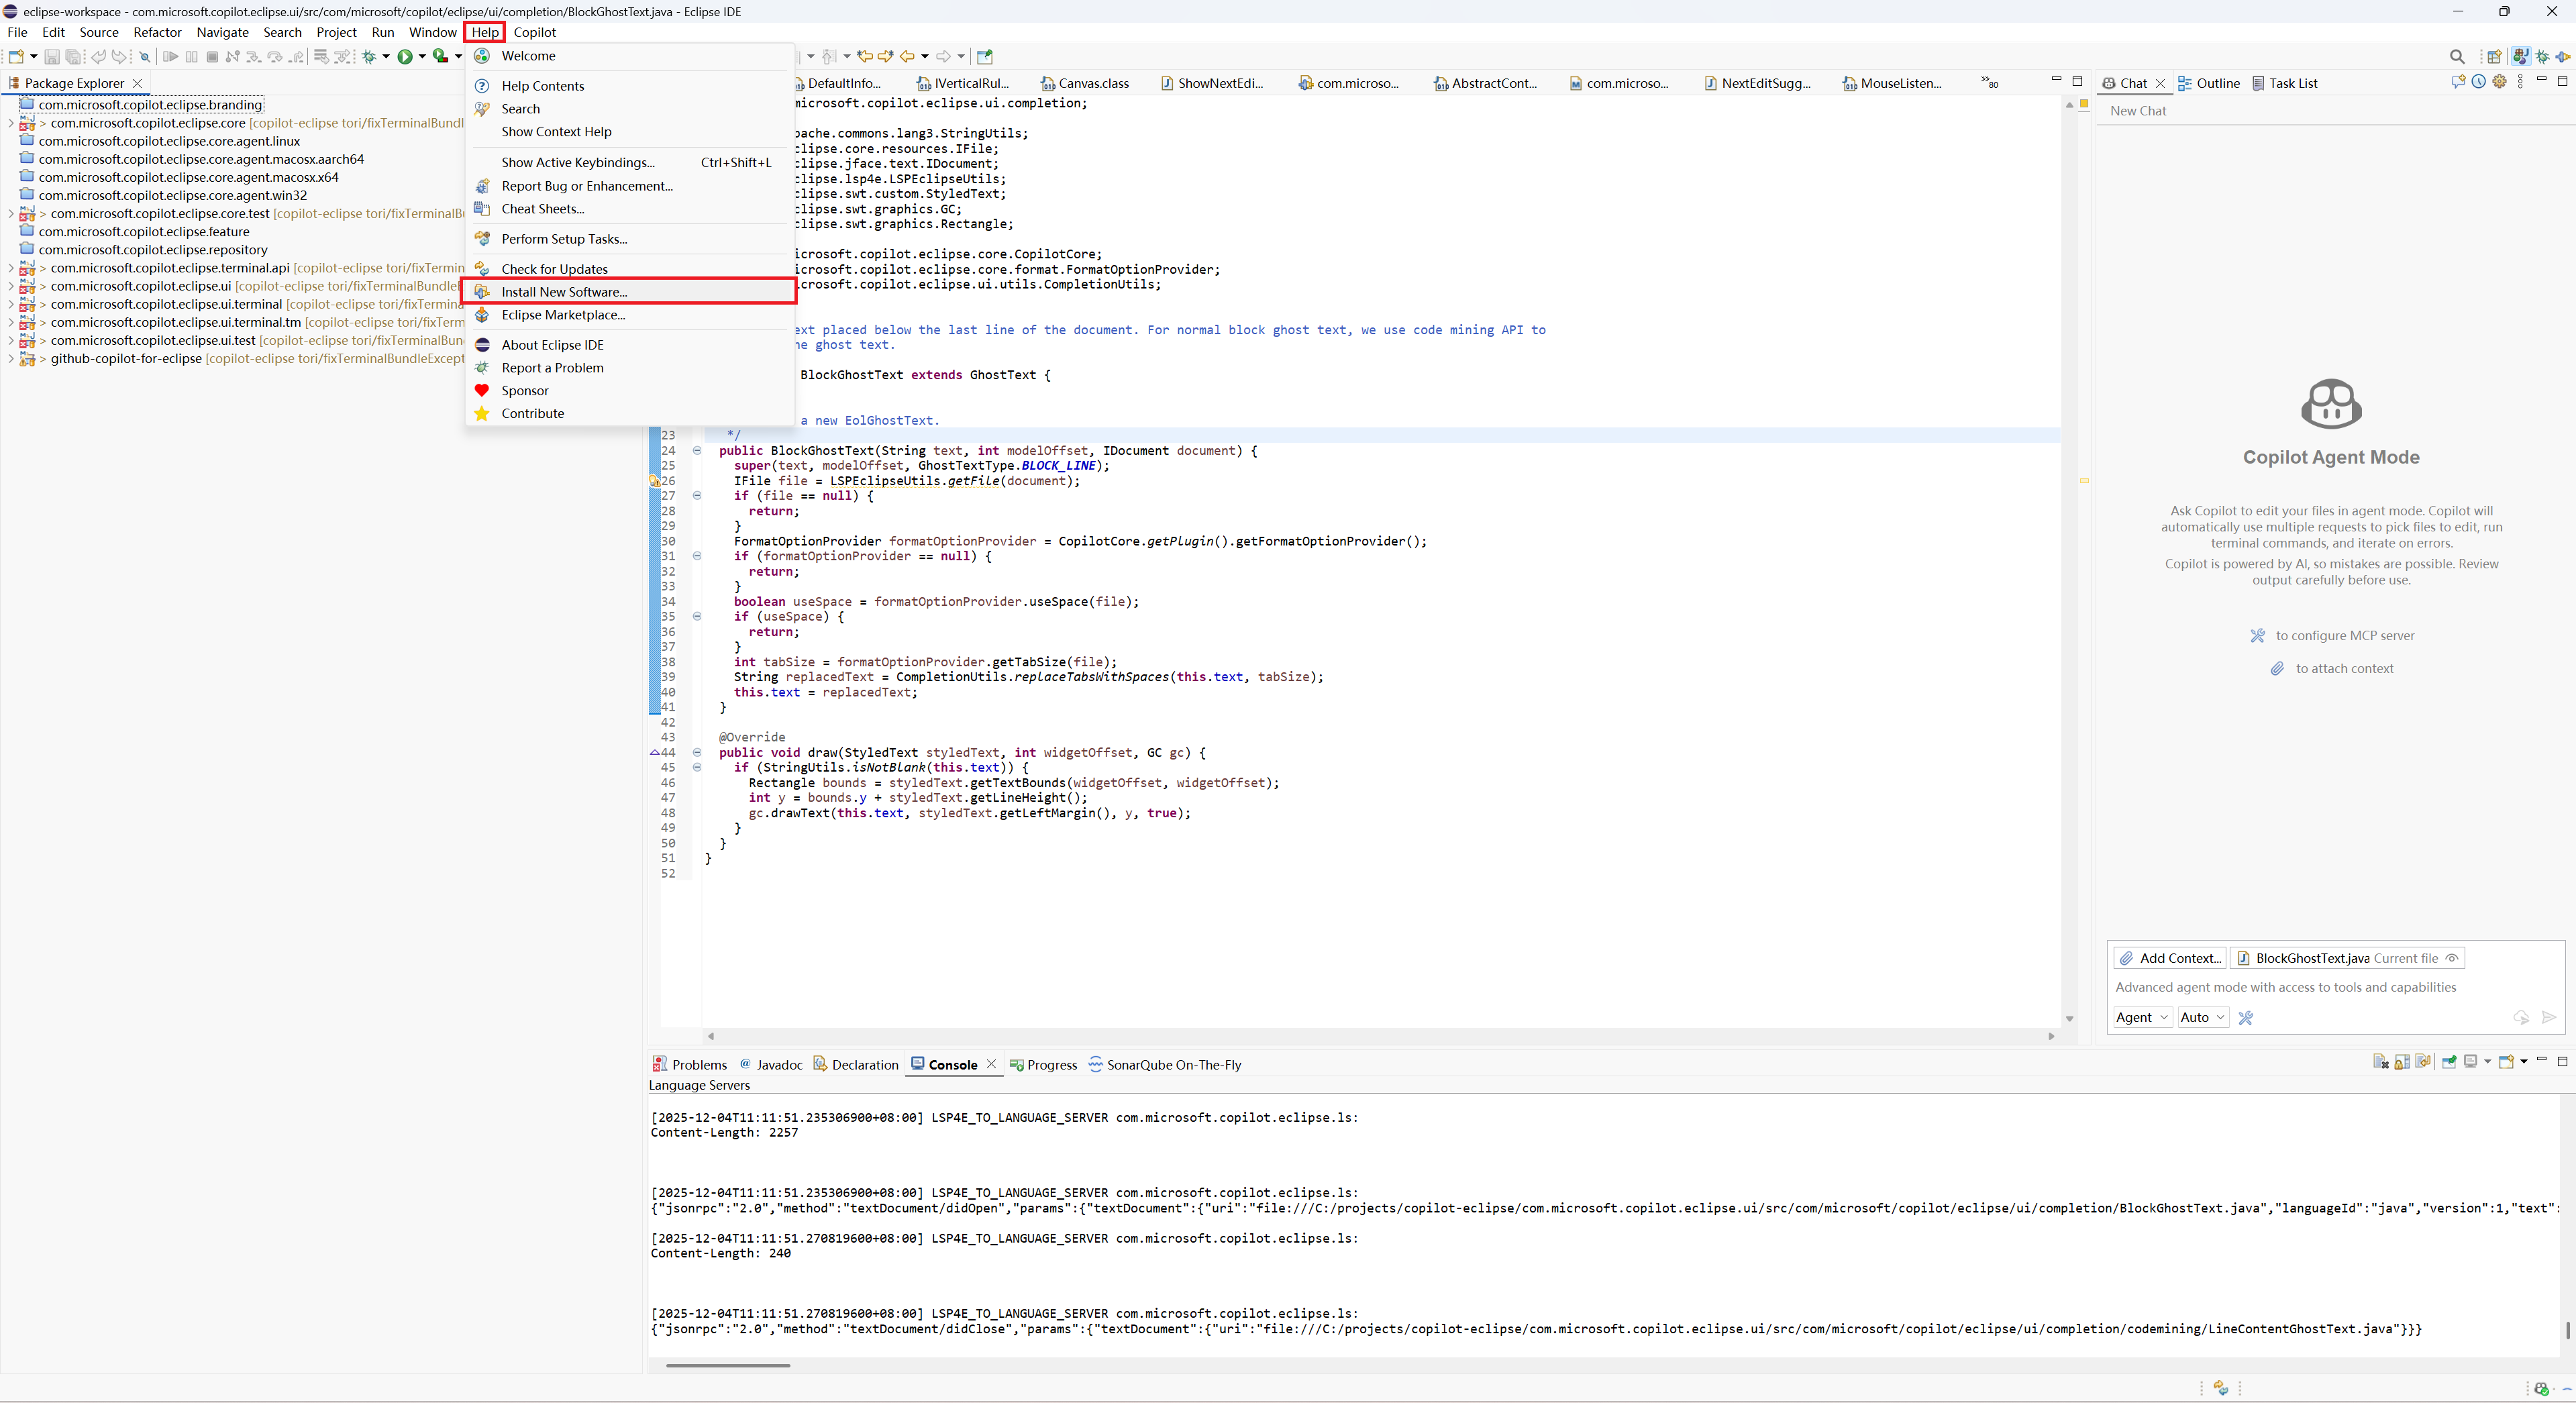Click the Clear Console icon

(x=2380, y=1062)
